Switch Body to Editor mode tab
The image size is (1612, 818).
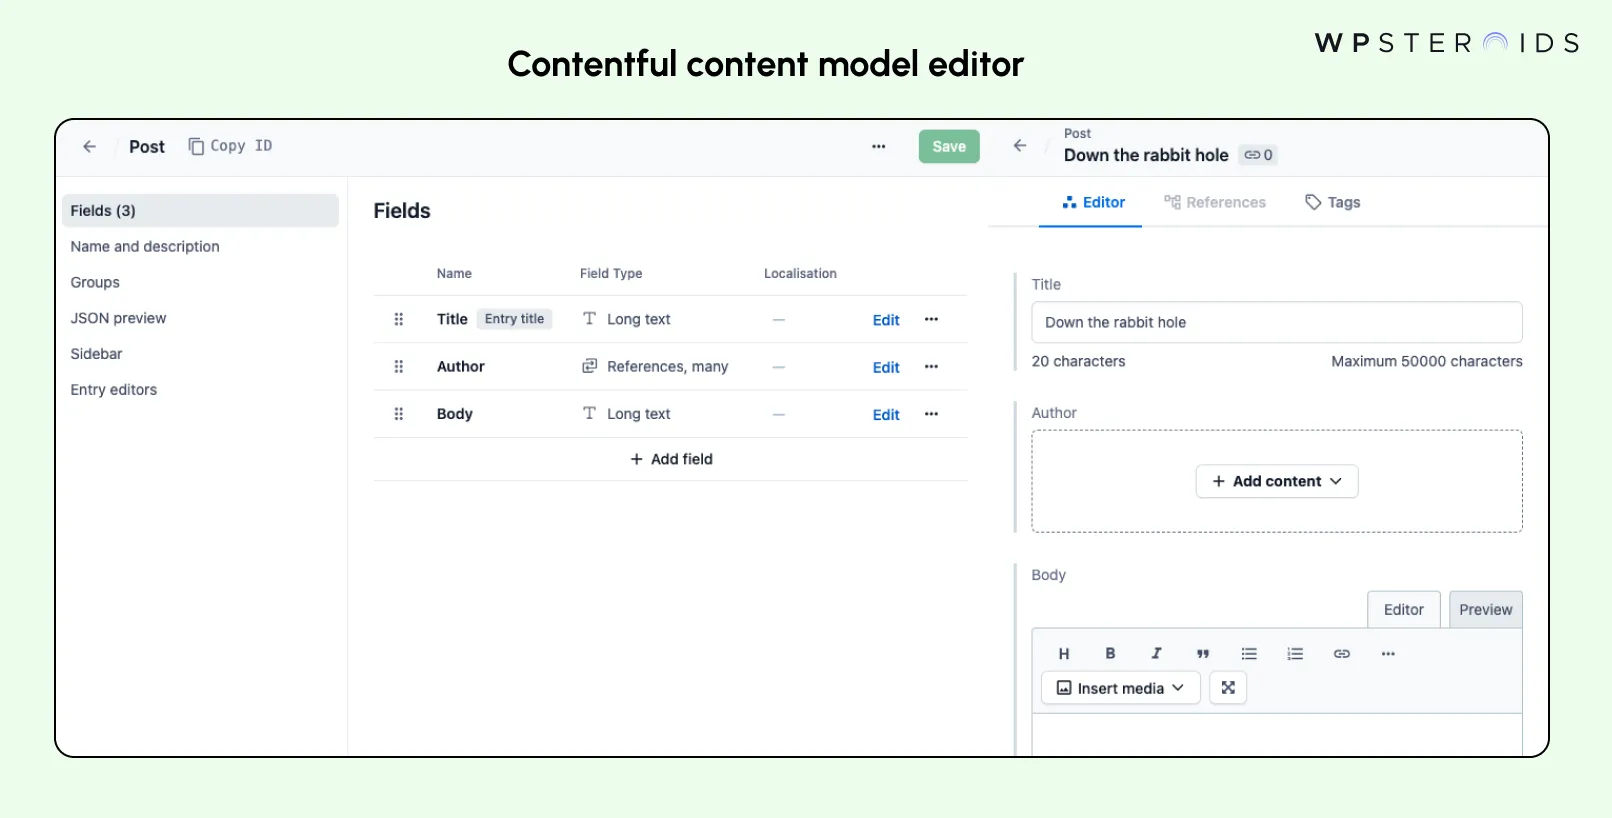1403,610
